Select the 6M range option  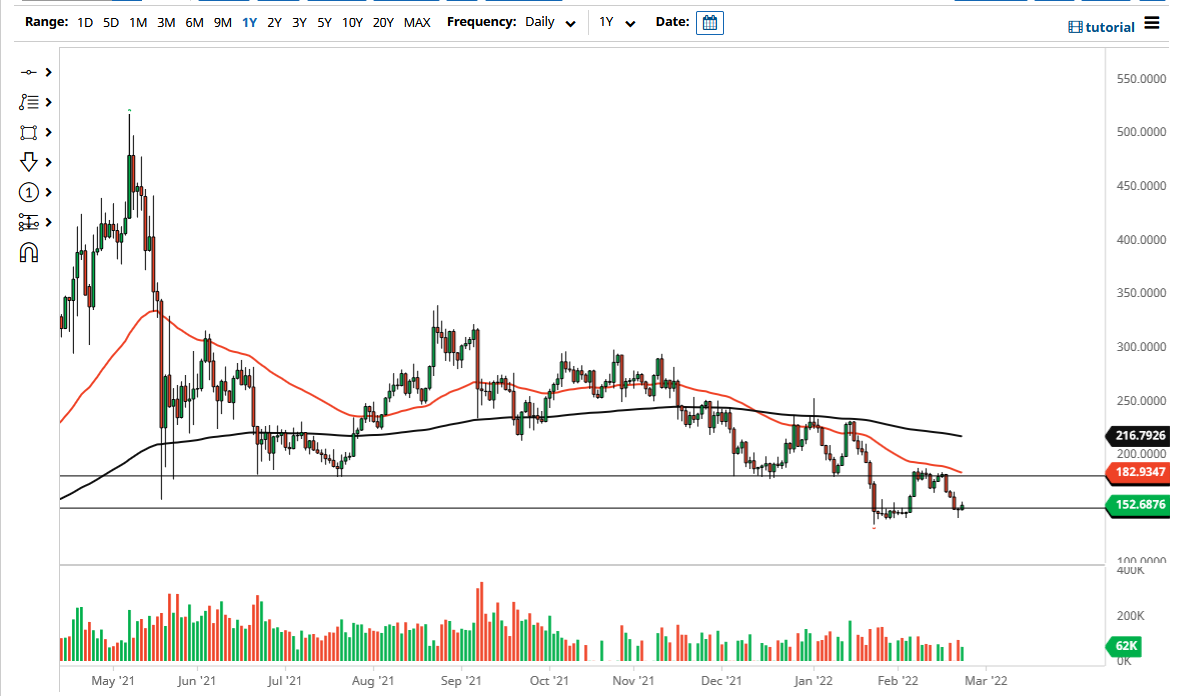click(x=193, y=21)
